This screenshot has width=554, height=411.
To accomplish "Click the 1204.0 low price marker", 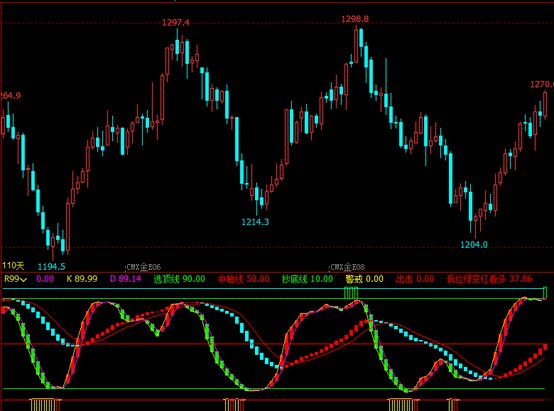I will click(474, 245).
